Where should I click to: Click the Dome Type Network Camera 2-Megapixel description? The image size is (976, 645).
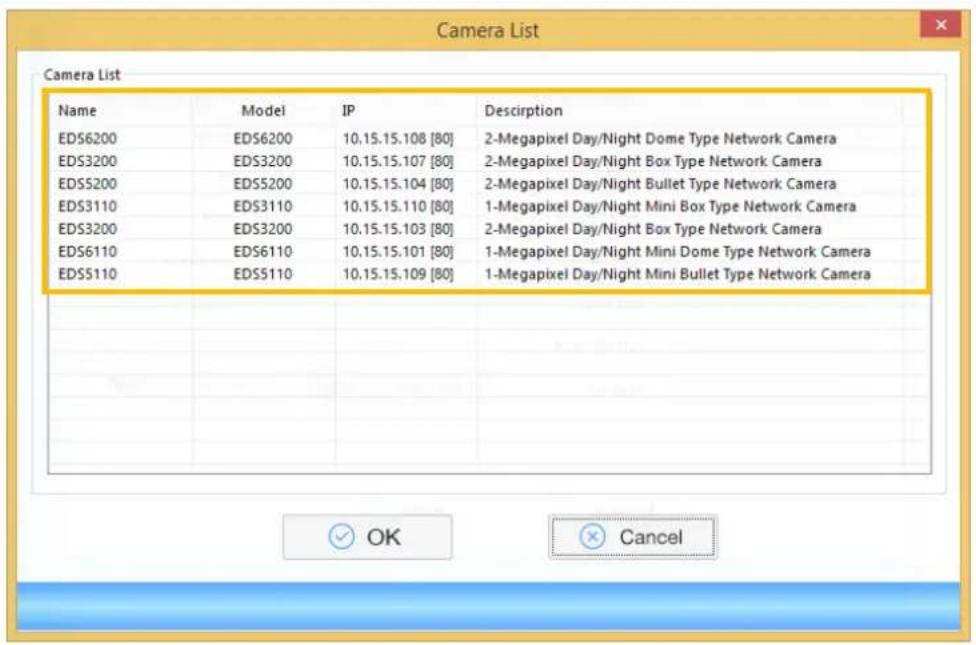pyautogui.click(x=660, y=138)
